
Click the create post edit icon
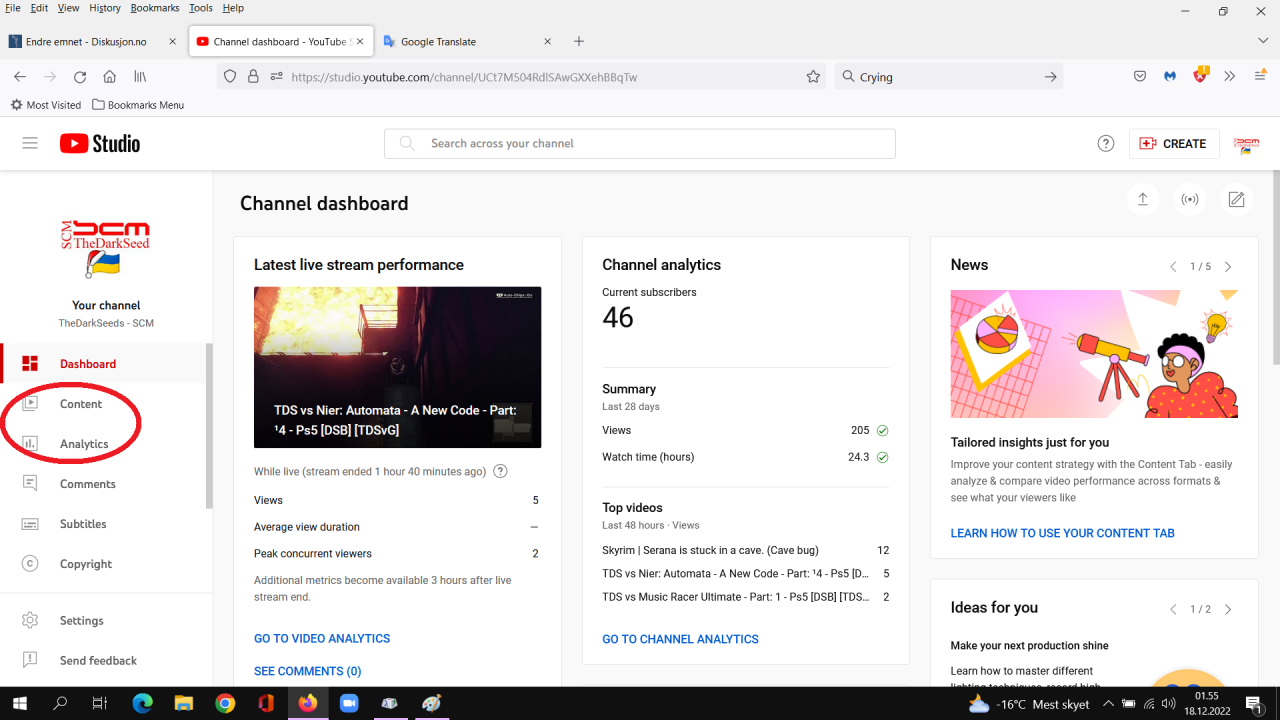coord(1237,199)
